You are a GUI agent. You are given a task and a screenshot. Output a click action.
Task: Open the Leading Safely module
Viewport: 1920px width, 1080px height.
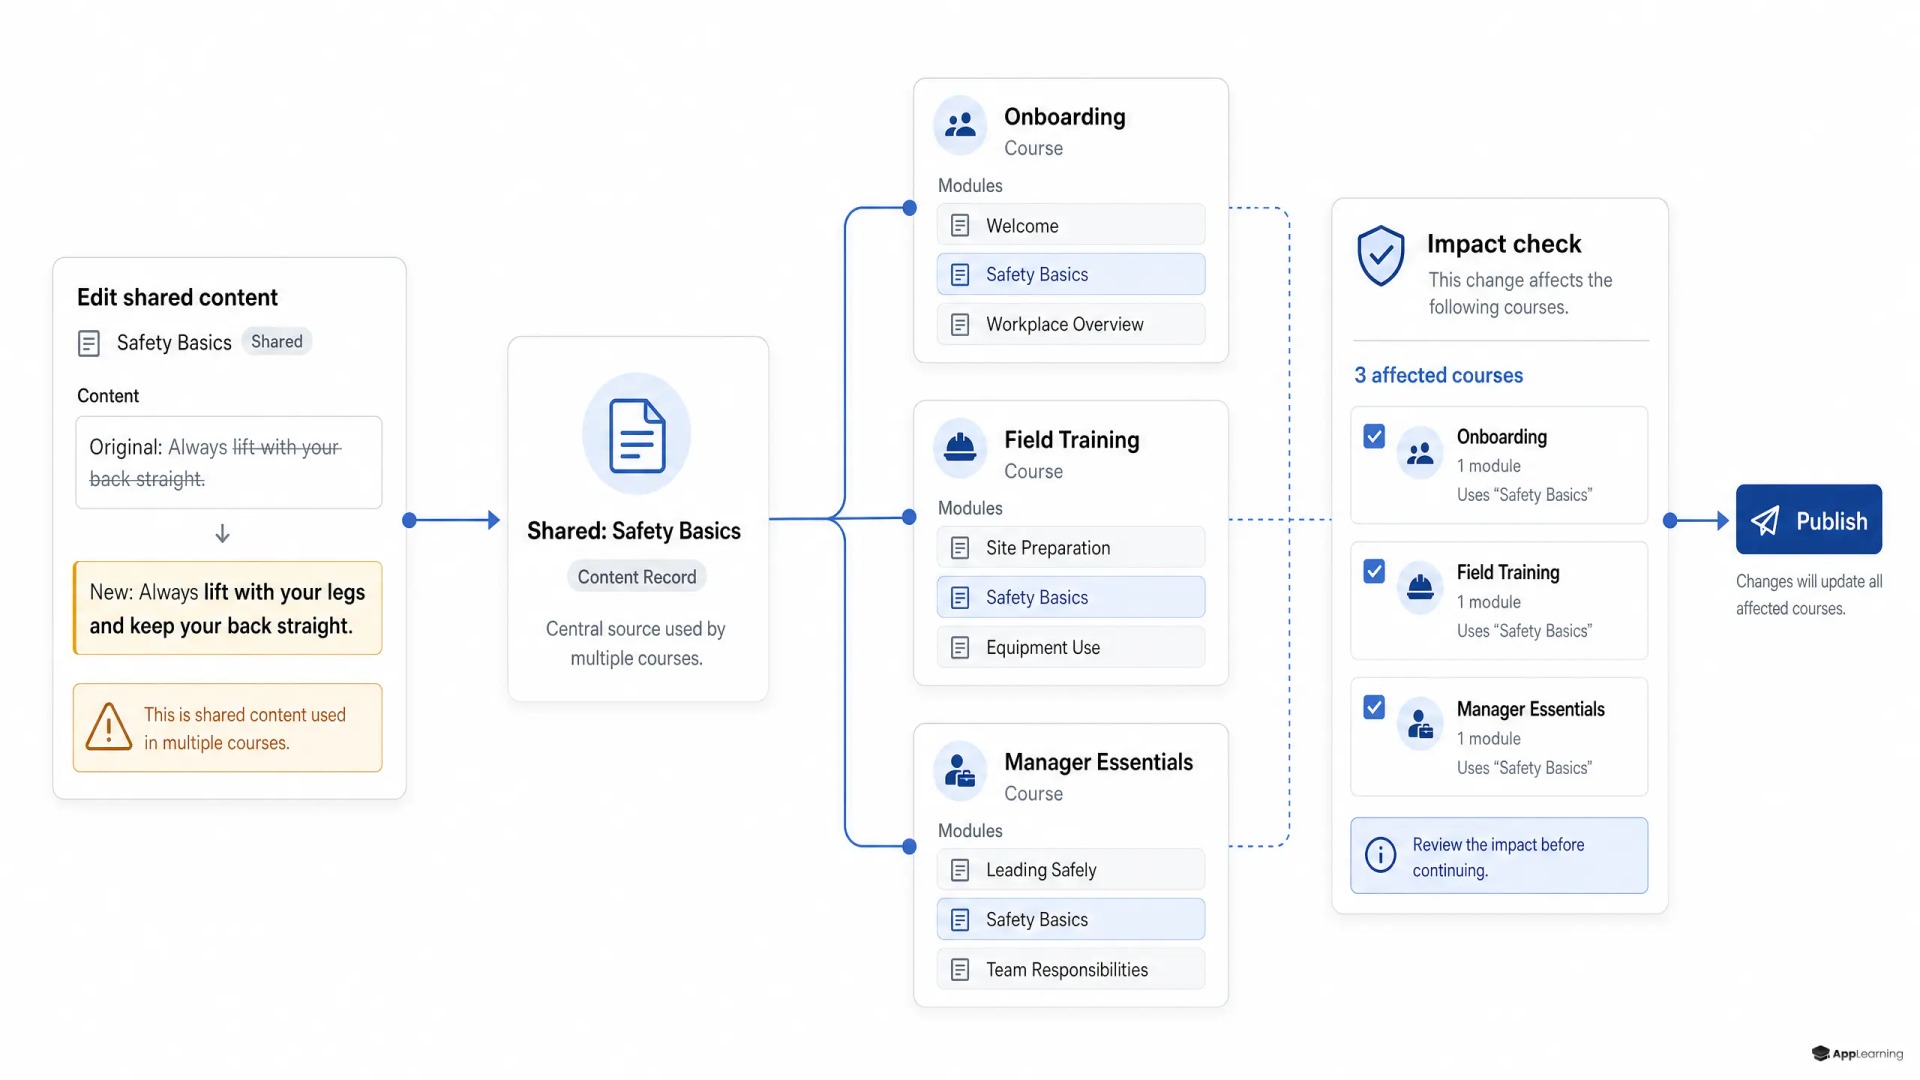[x=1071, y=869]
